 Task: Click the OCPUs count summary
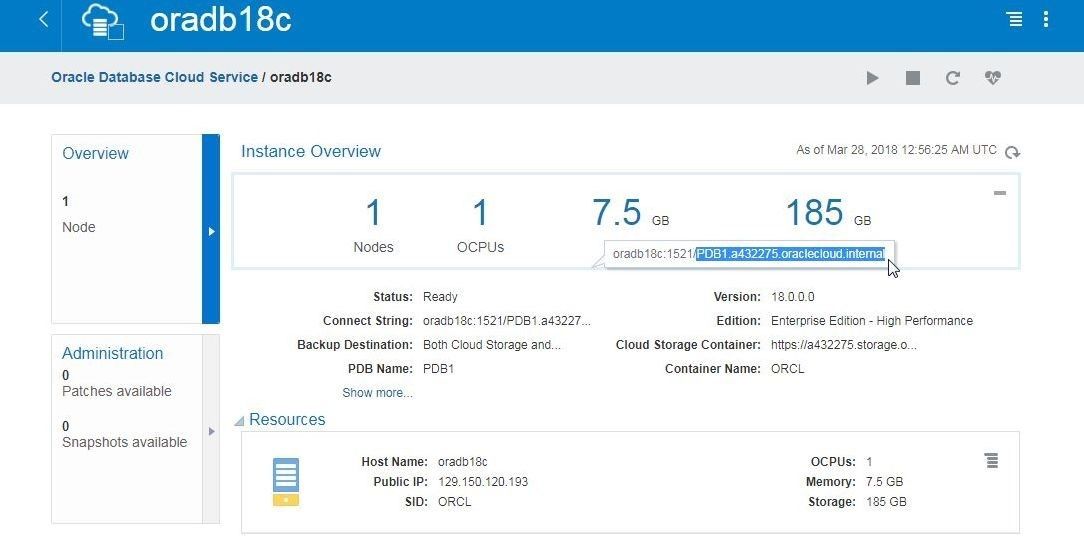480,225
